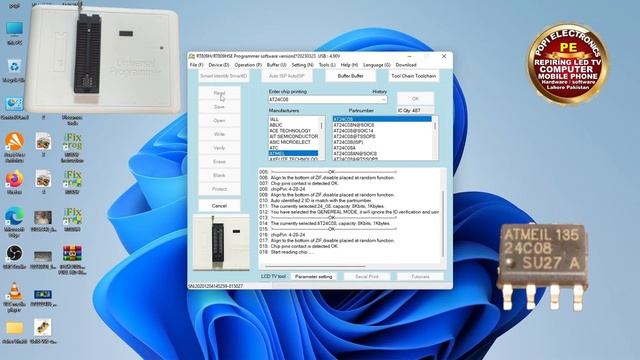
Task: Click the IC Qty: 487 label
Action: point(409,111)
